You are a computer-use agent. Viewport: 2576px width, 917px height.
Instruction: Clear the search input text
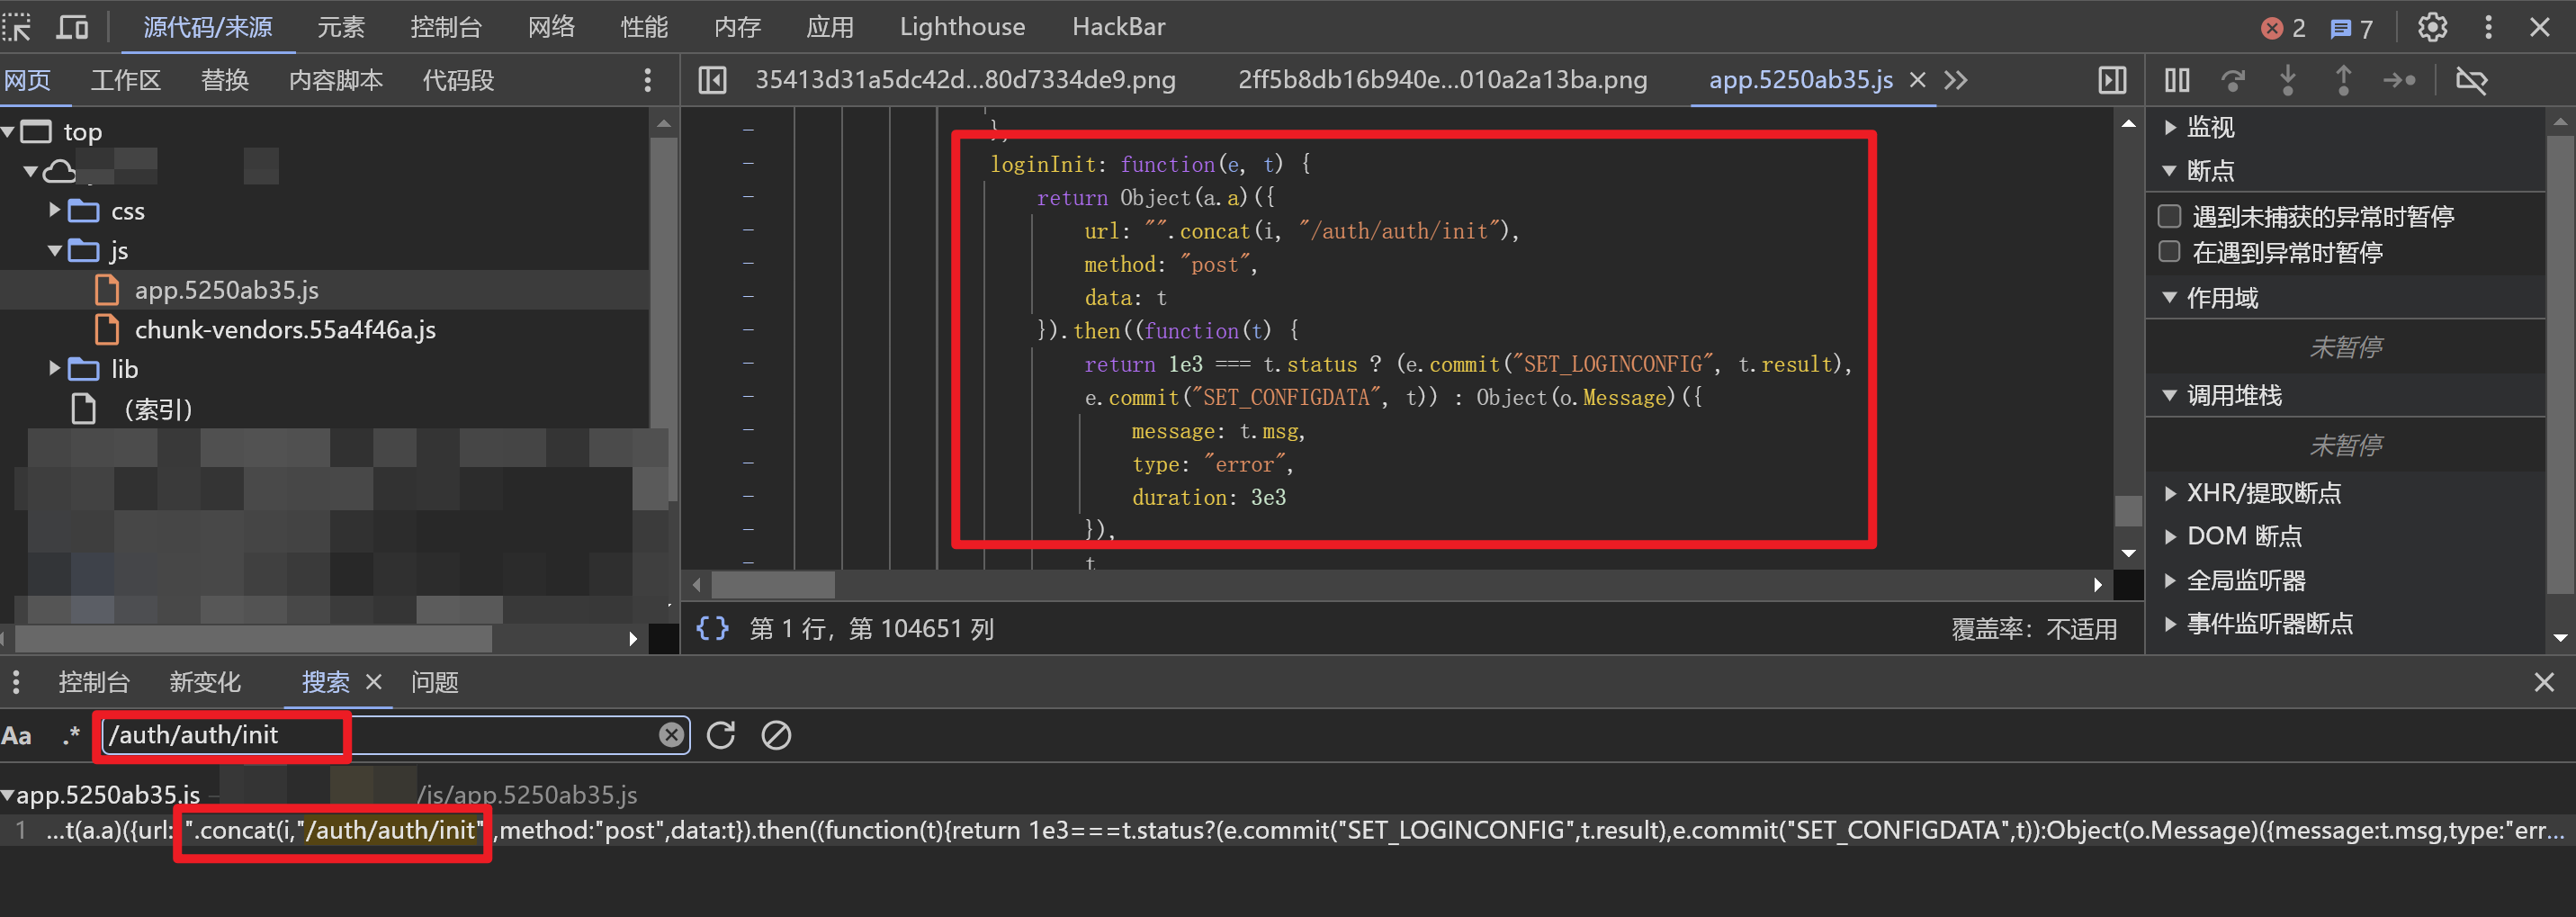click(672, 735)
